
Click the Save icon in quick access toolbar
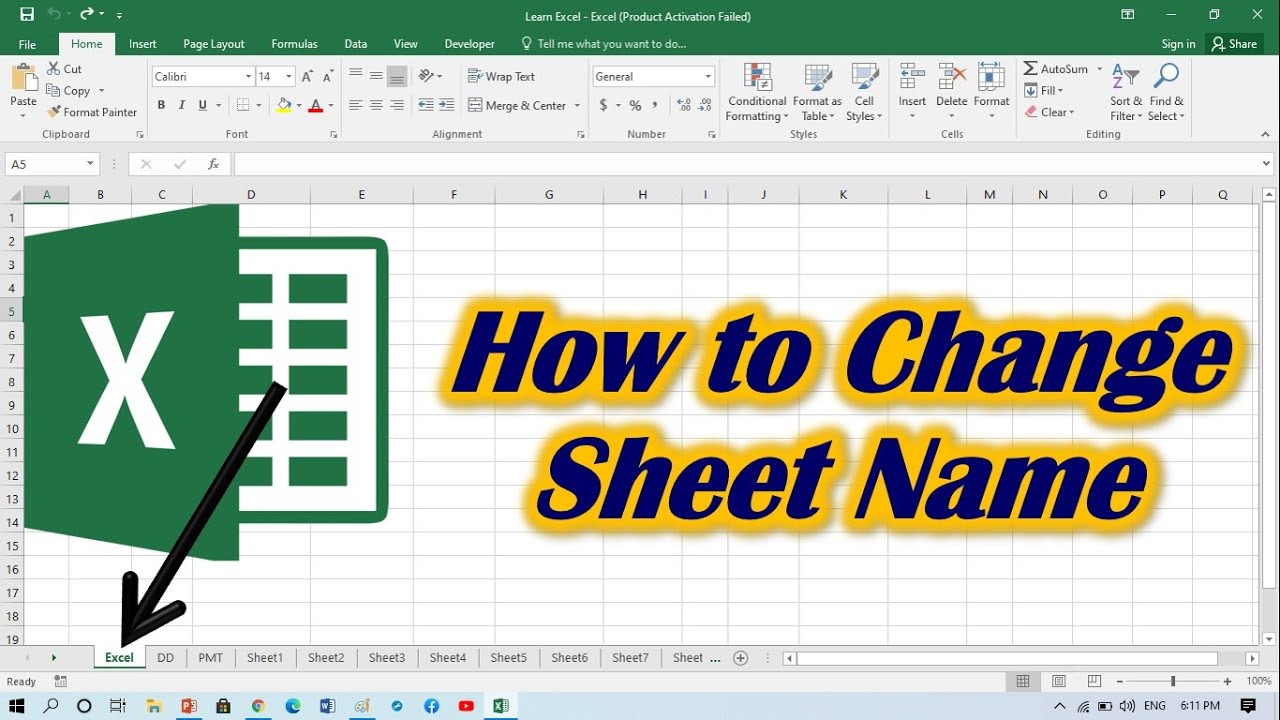[27, 15]
